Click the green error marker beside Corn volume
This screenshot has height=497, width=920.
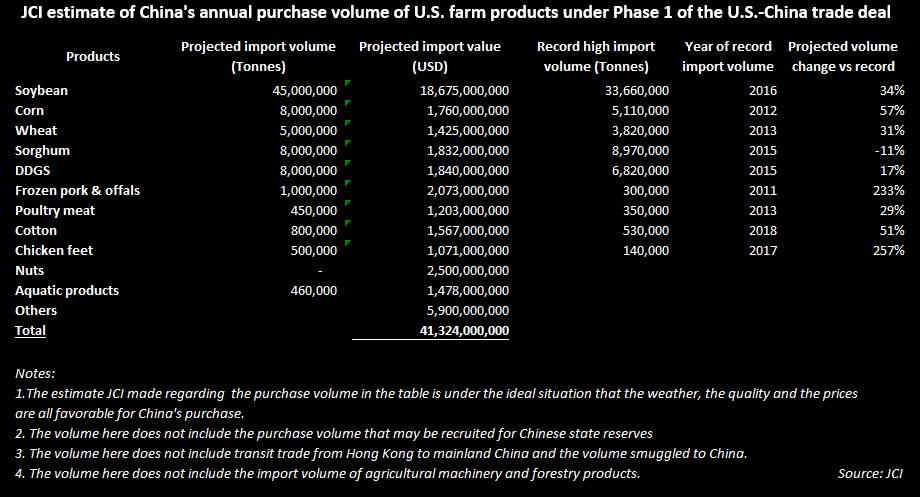(x=348, y=103)
